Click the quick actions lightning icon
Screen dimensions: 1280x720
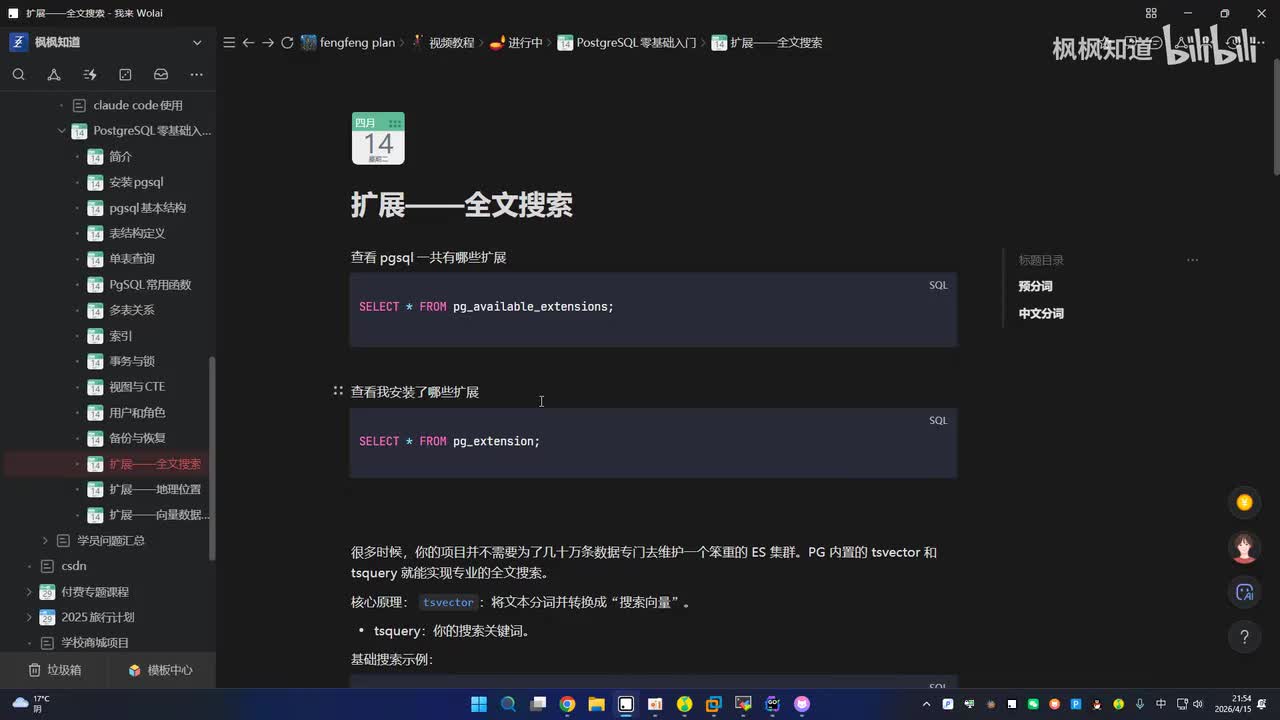[90, 74]
